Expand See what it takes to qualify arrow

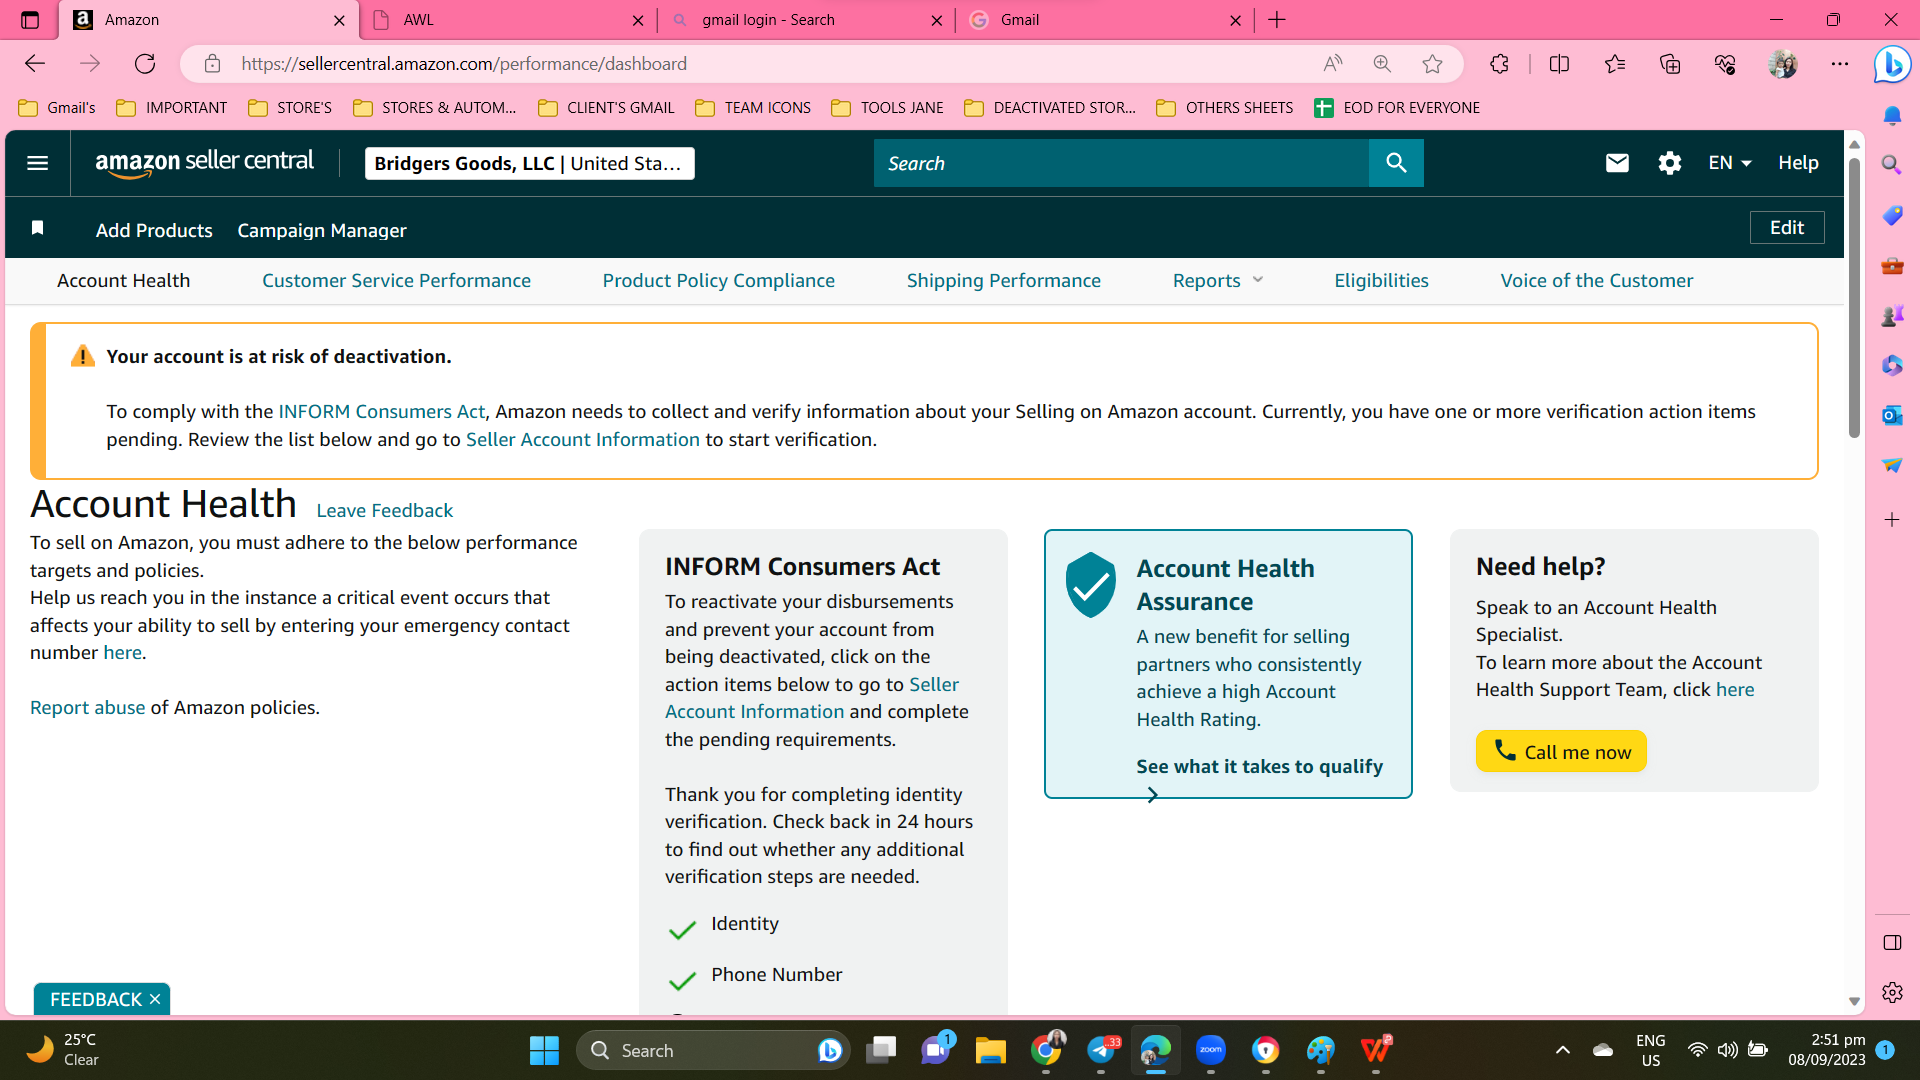pos(1152,795)
